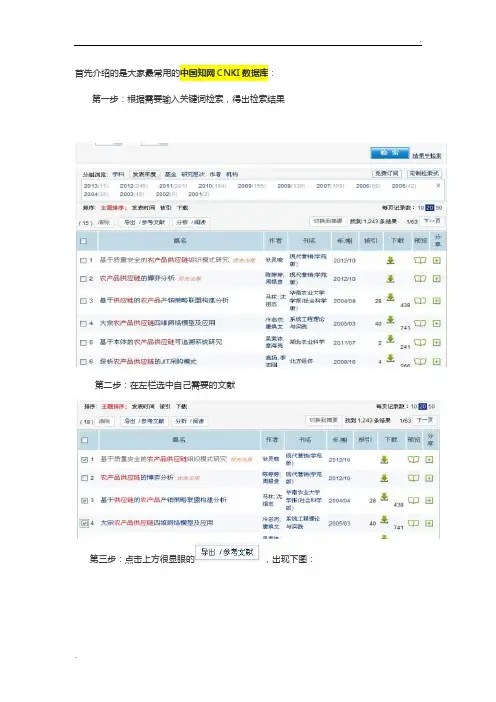Select 发表年度 grouping tab
The image size is (496, 702).
[x=144, y=174]
